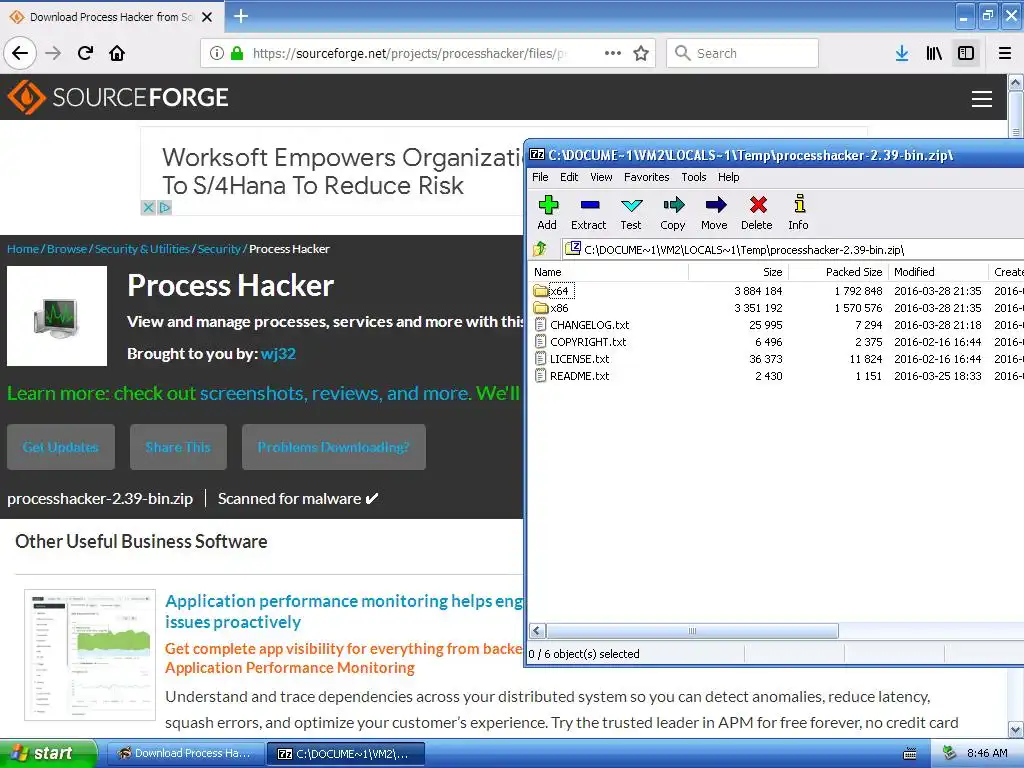Select README.txt file
The image size is (1024, 768).
point(573,376)
